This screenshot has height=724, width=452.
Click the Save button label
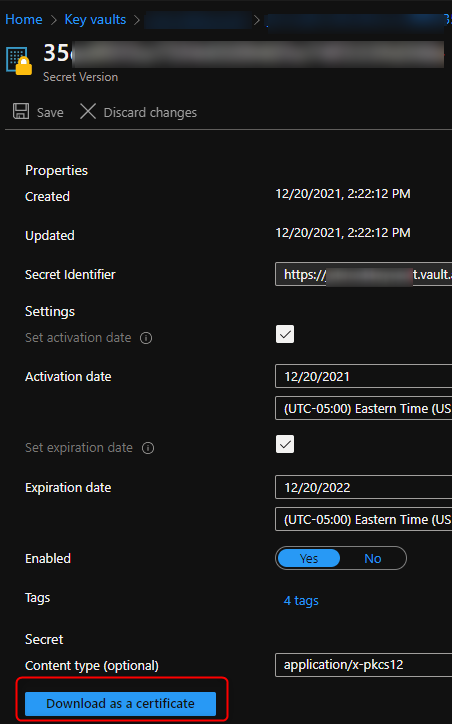pyautogui.click(x=50, y=112)
